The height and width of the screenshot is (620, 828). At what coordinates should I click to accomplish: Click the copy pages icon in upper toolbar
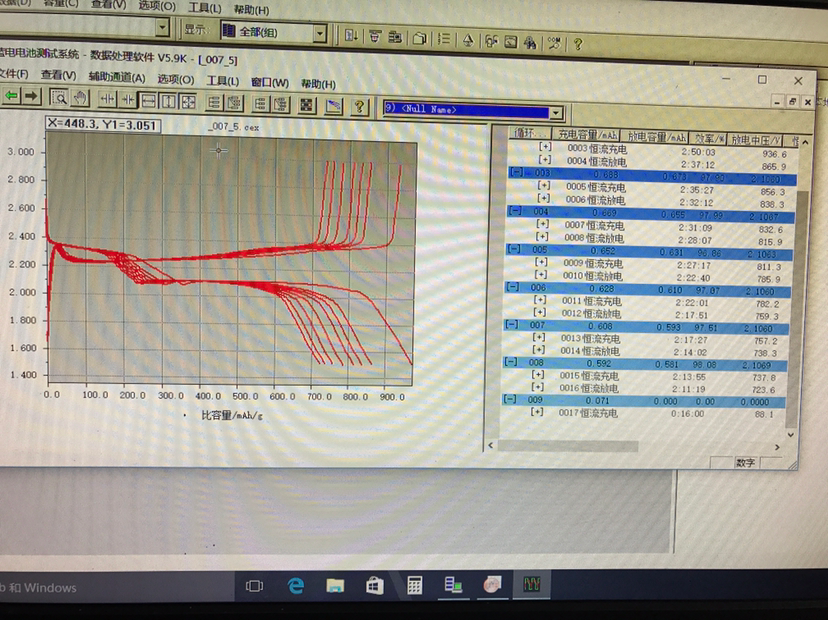pos(420,39)
